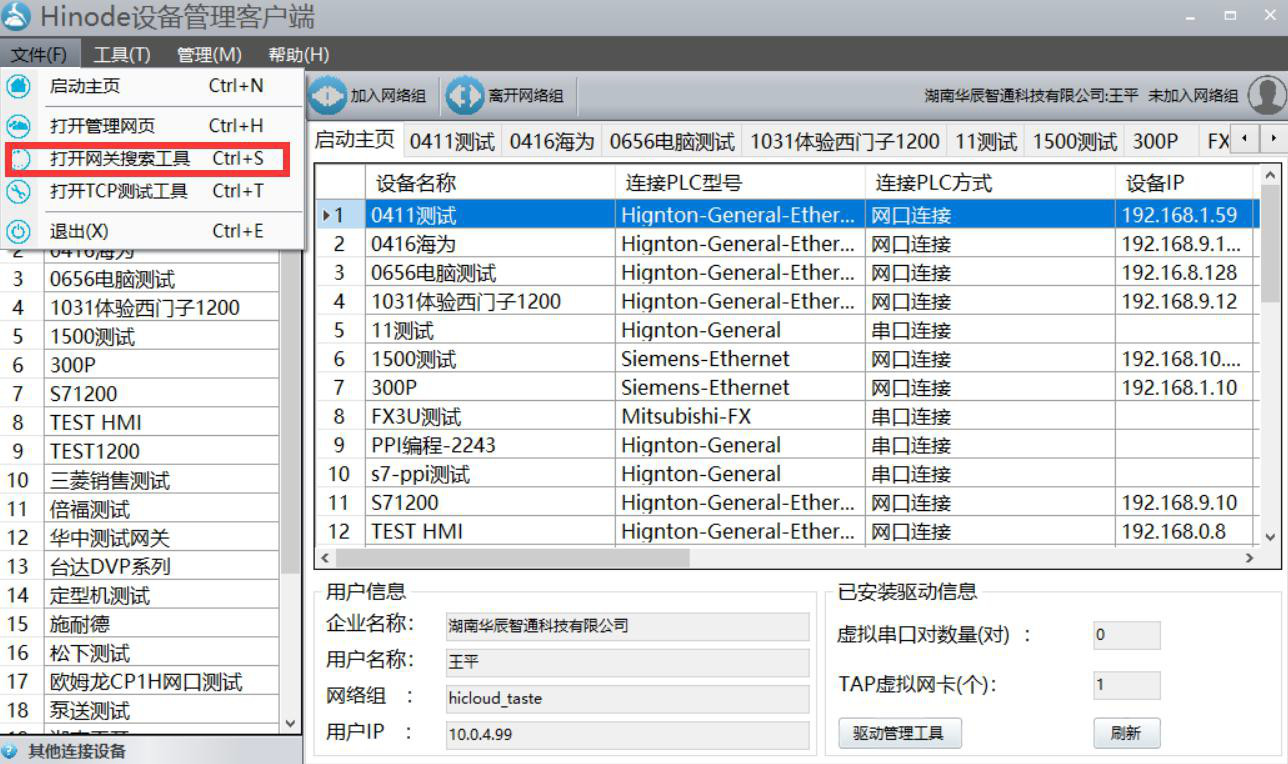Viewport: 1288px width, 764px height.
Task: Switch to the 1500测试 tab
Action: (x=1073, y=140)
